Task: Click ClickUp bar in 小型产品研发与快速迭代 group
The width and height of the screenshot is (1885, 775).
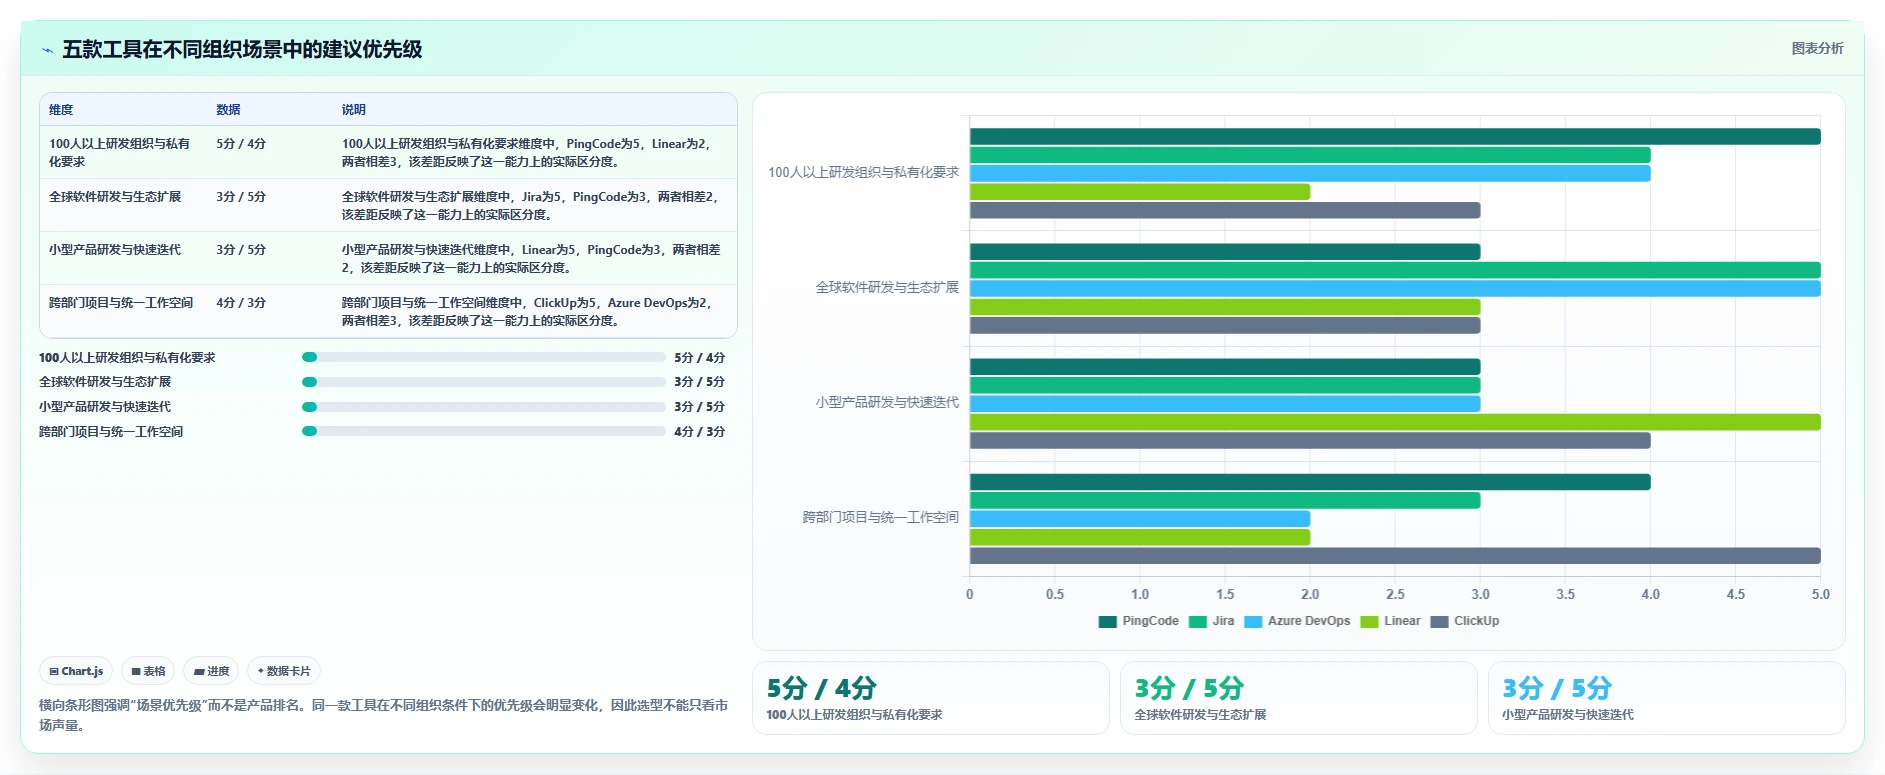Action: (1310, 441)
